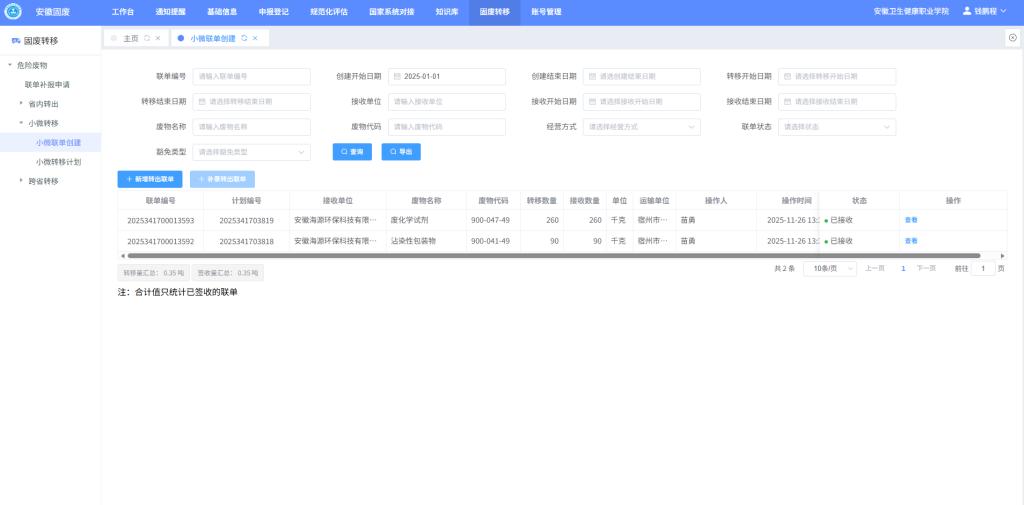Close the 主页 tab with its X icon

coord(158,38)
